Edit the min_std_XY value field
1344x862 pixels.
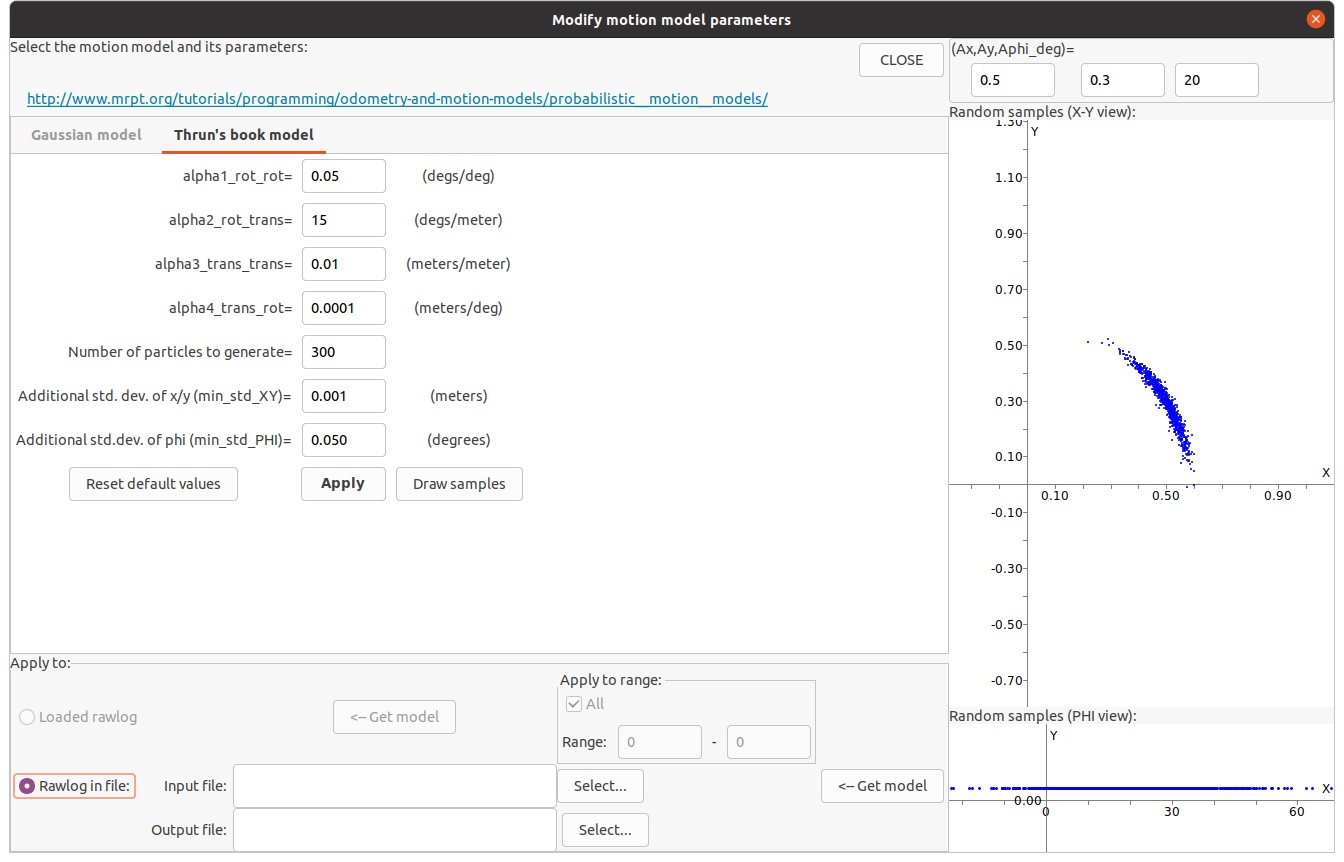(x=343, y=396)
